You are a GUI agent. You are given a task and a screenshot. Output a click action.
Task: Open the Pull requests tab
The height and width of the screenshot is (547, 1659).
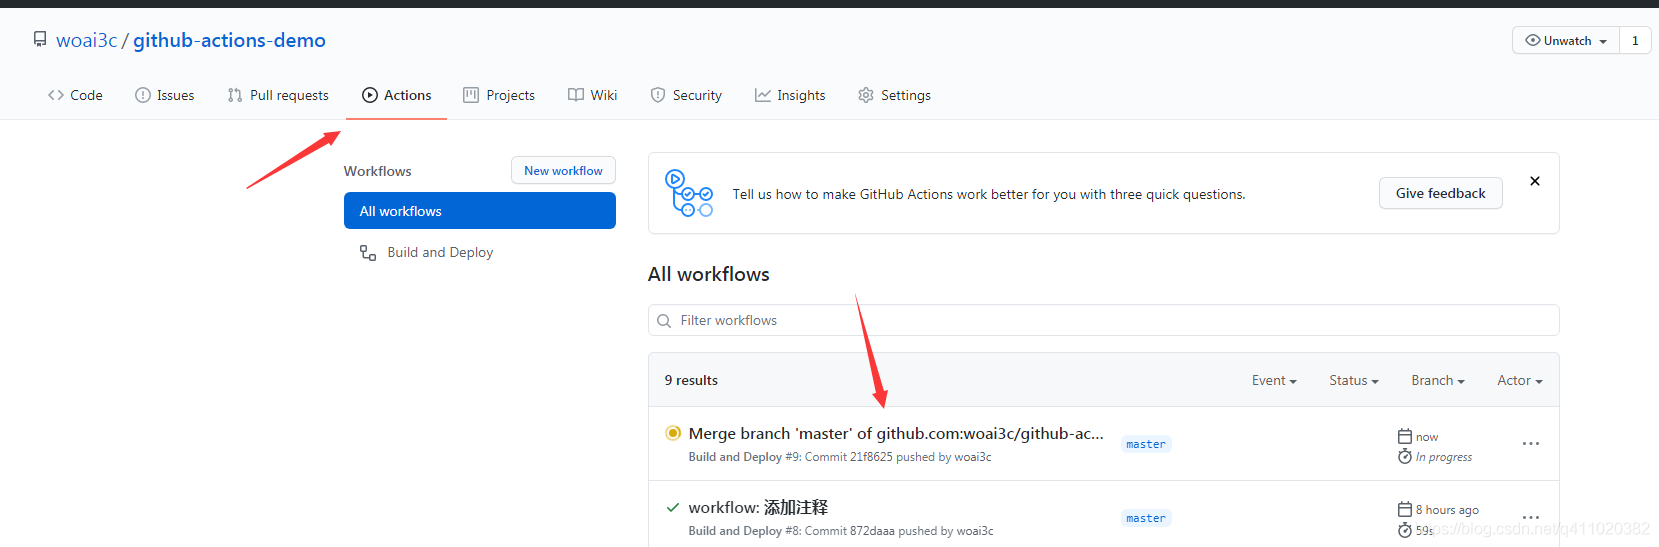tap(278, 95)
